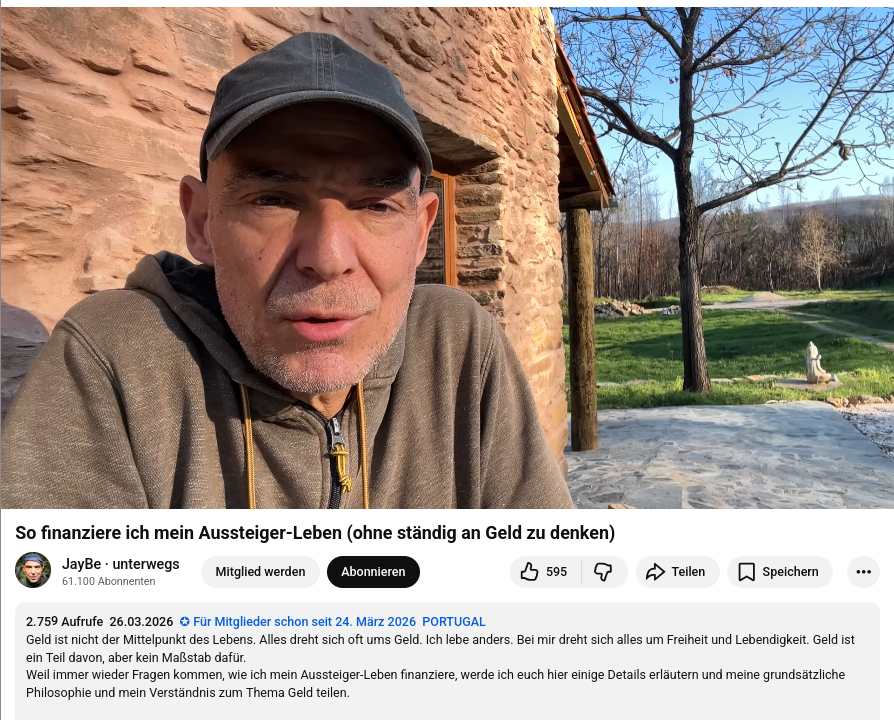This screenshot has height=720, width=894.
Task: Open the JayBe · unterwegs channel name
Action: pyautogui.click(x=120, y=564)
